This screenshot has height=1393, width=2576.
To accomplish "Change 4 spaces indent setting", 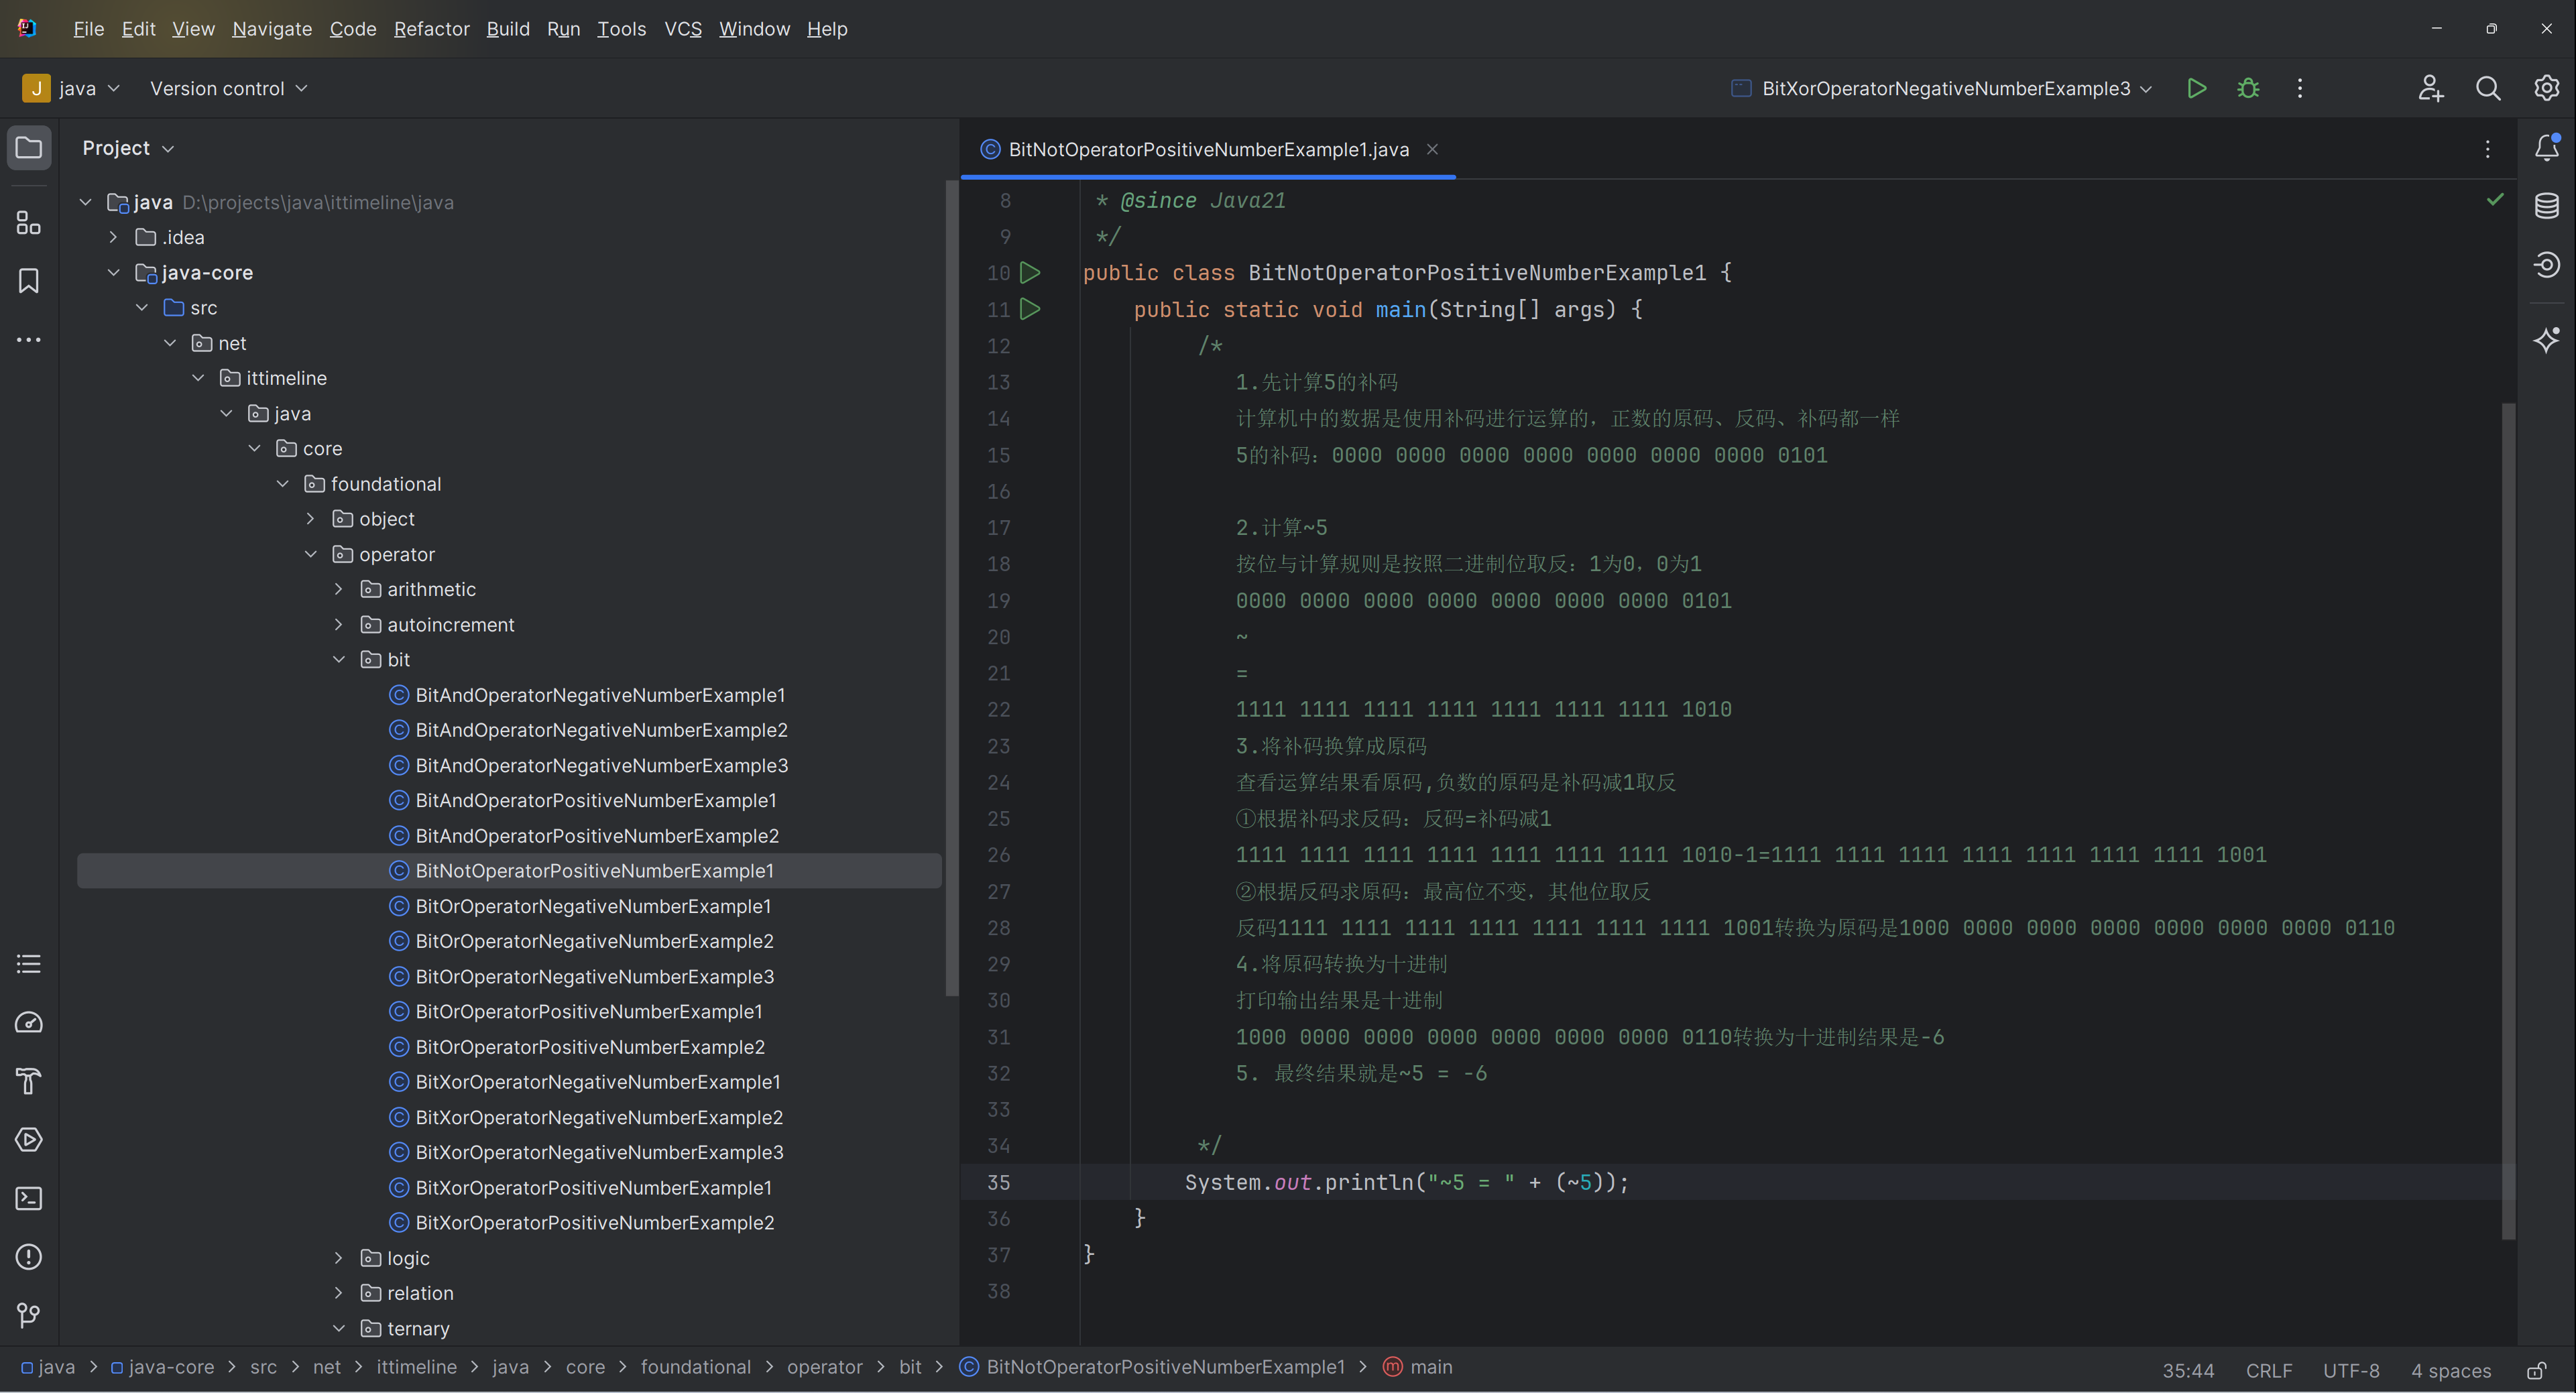I will [x=2450, y=1371].
